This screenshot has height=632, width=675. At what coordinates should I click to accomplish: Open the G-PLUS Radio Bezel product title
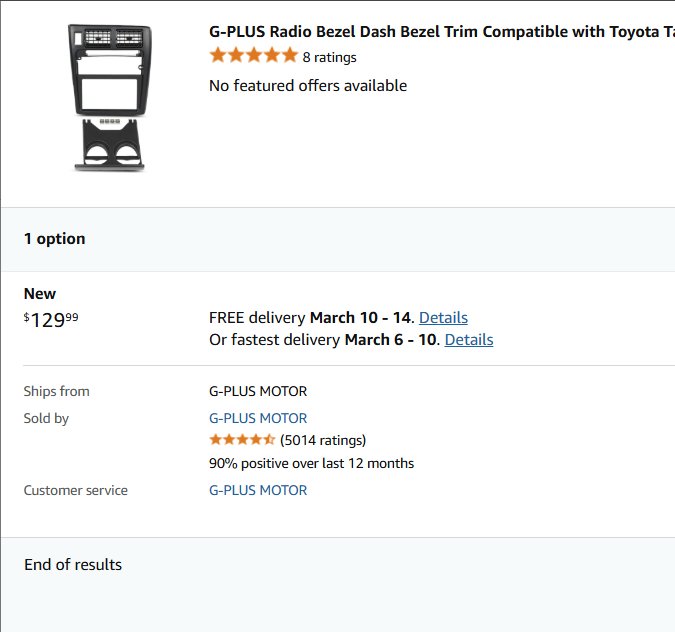[x=440, y=32]
